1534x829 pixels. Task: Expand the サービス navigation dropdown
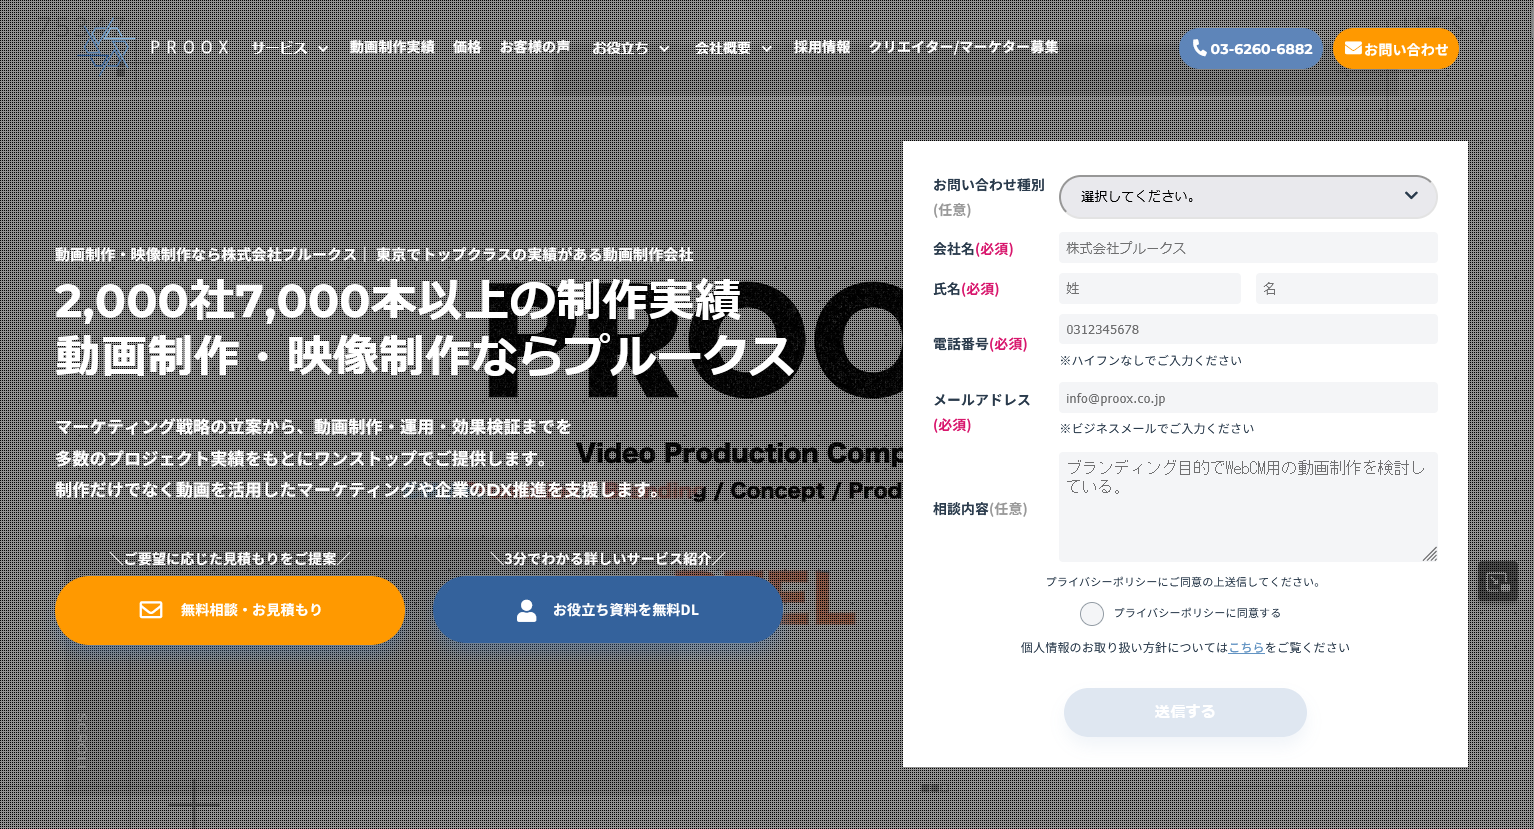(x=290, y=48)
